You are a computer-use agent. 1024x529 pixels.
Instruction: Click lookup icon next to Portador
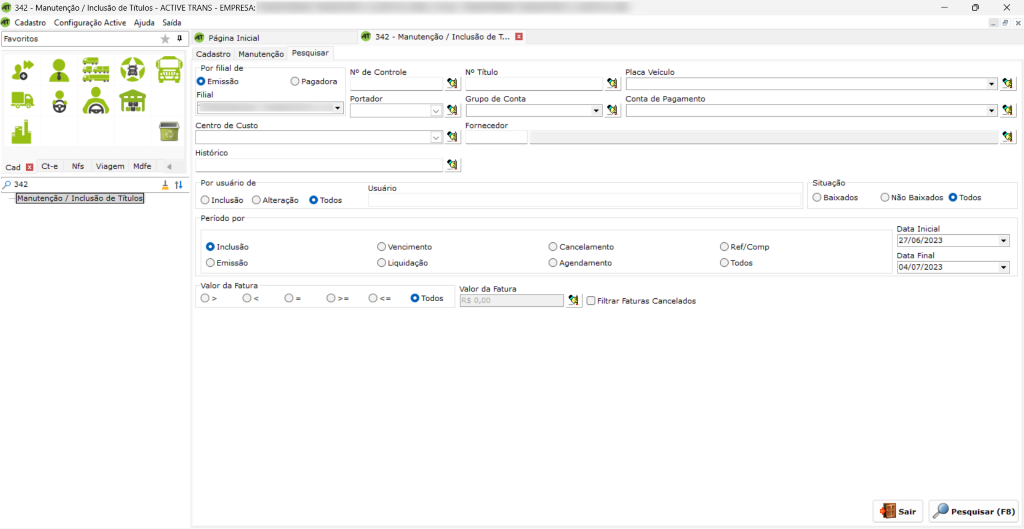(453, 110)
